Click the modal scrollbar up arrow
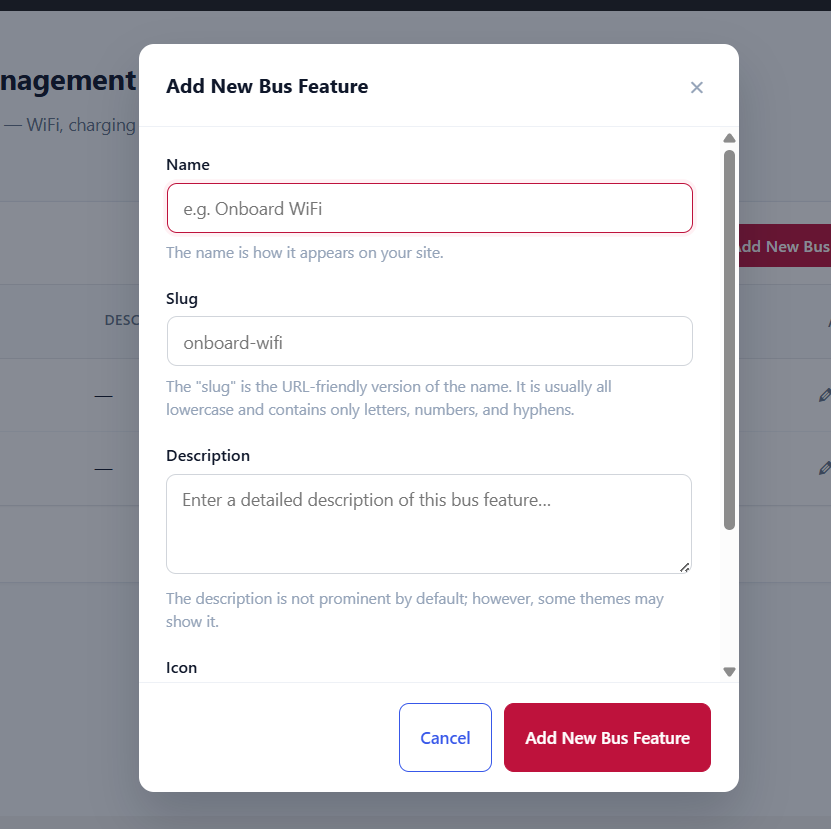This screenshot has width=831, height=829. (729, 138)
